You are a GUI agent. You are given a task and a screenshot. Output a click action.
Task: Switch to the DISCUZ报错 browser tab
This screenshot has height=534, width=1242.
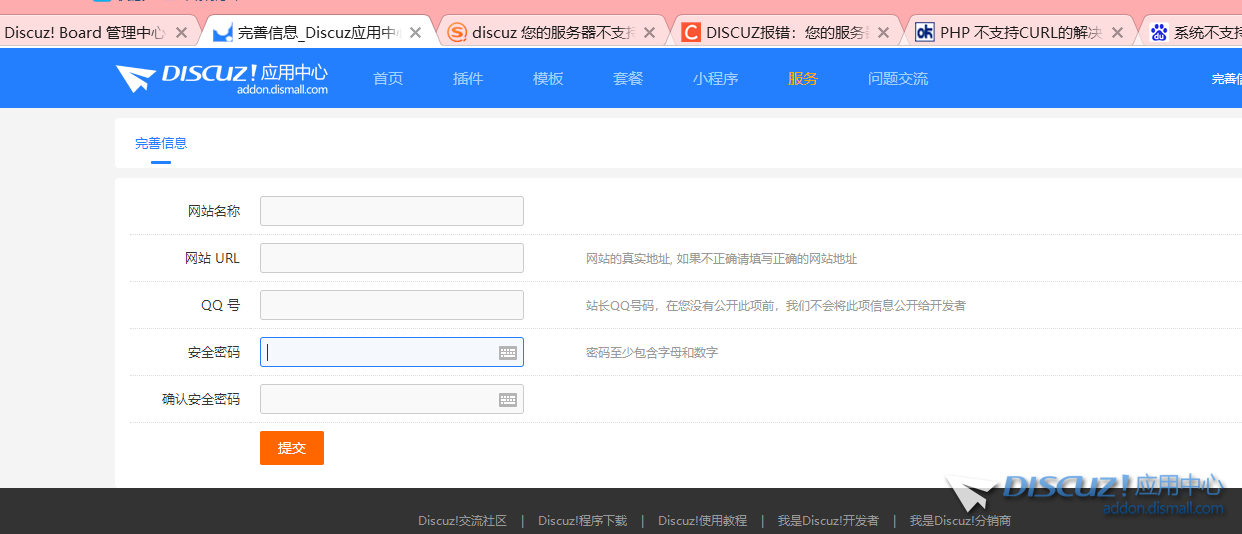point(770,32)
